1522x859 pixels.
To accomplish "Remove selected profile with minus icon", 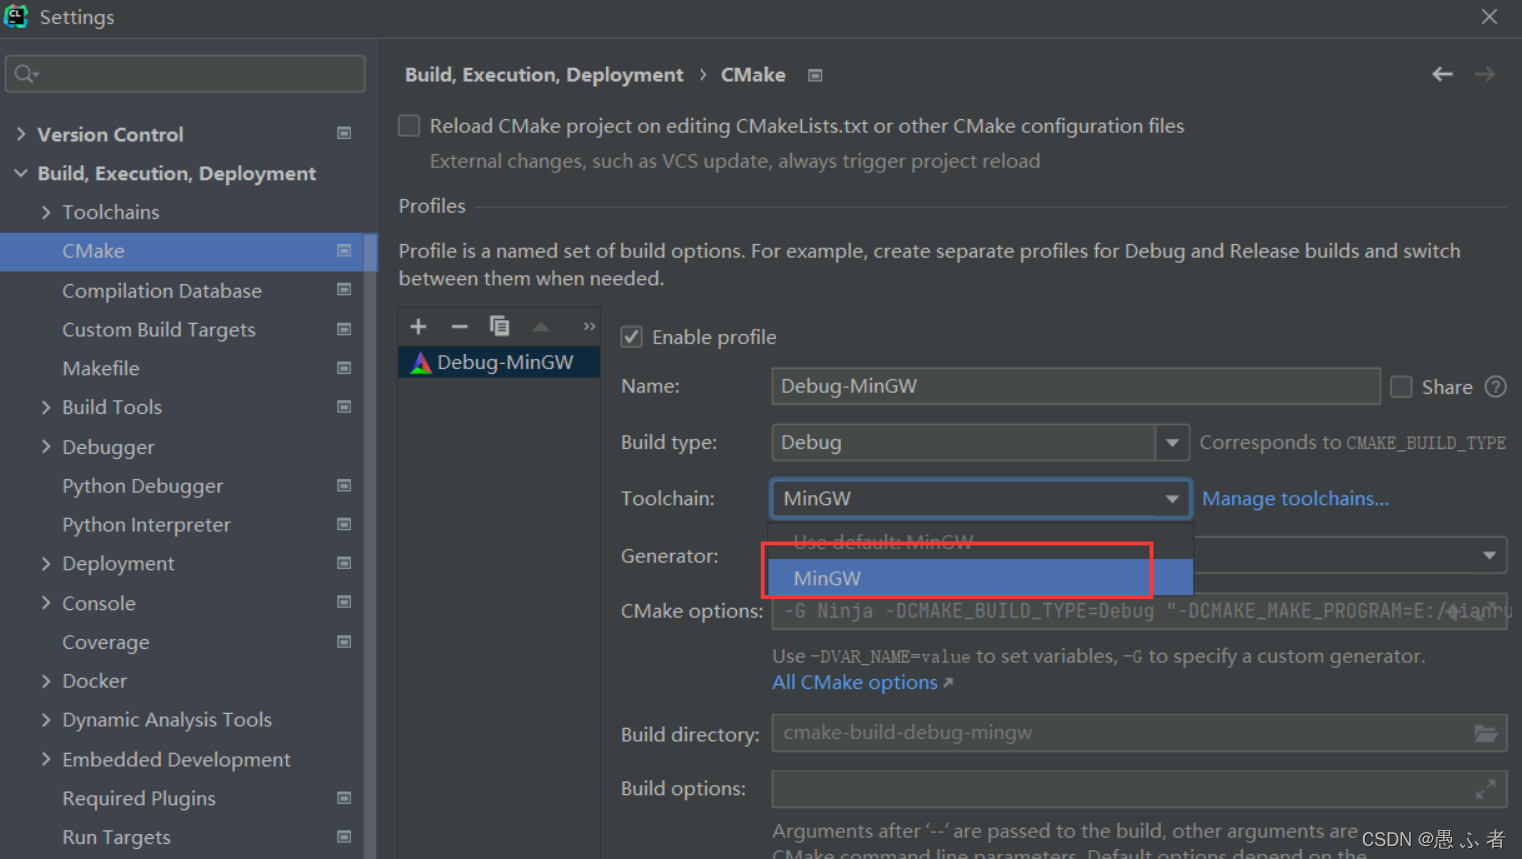I will tap(459, 326).
